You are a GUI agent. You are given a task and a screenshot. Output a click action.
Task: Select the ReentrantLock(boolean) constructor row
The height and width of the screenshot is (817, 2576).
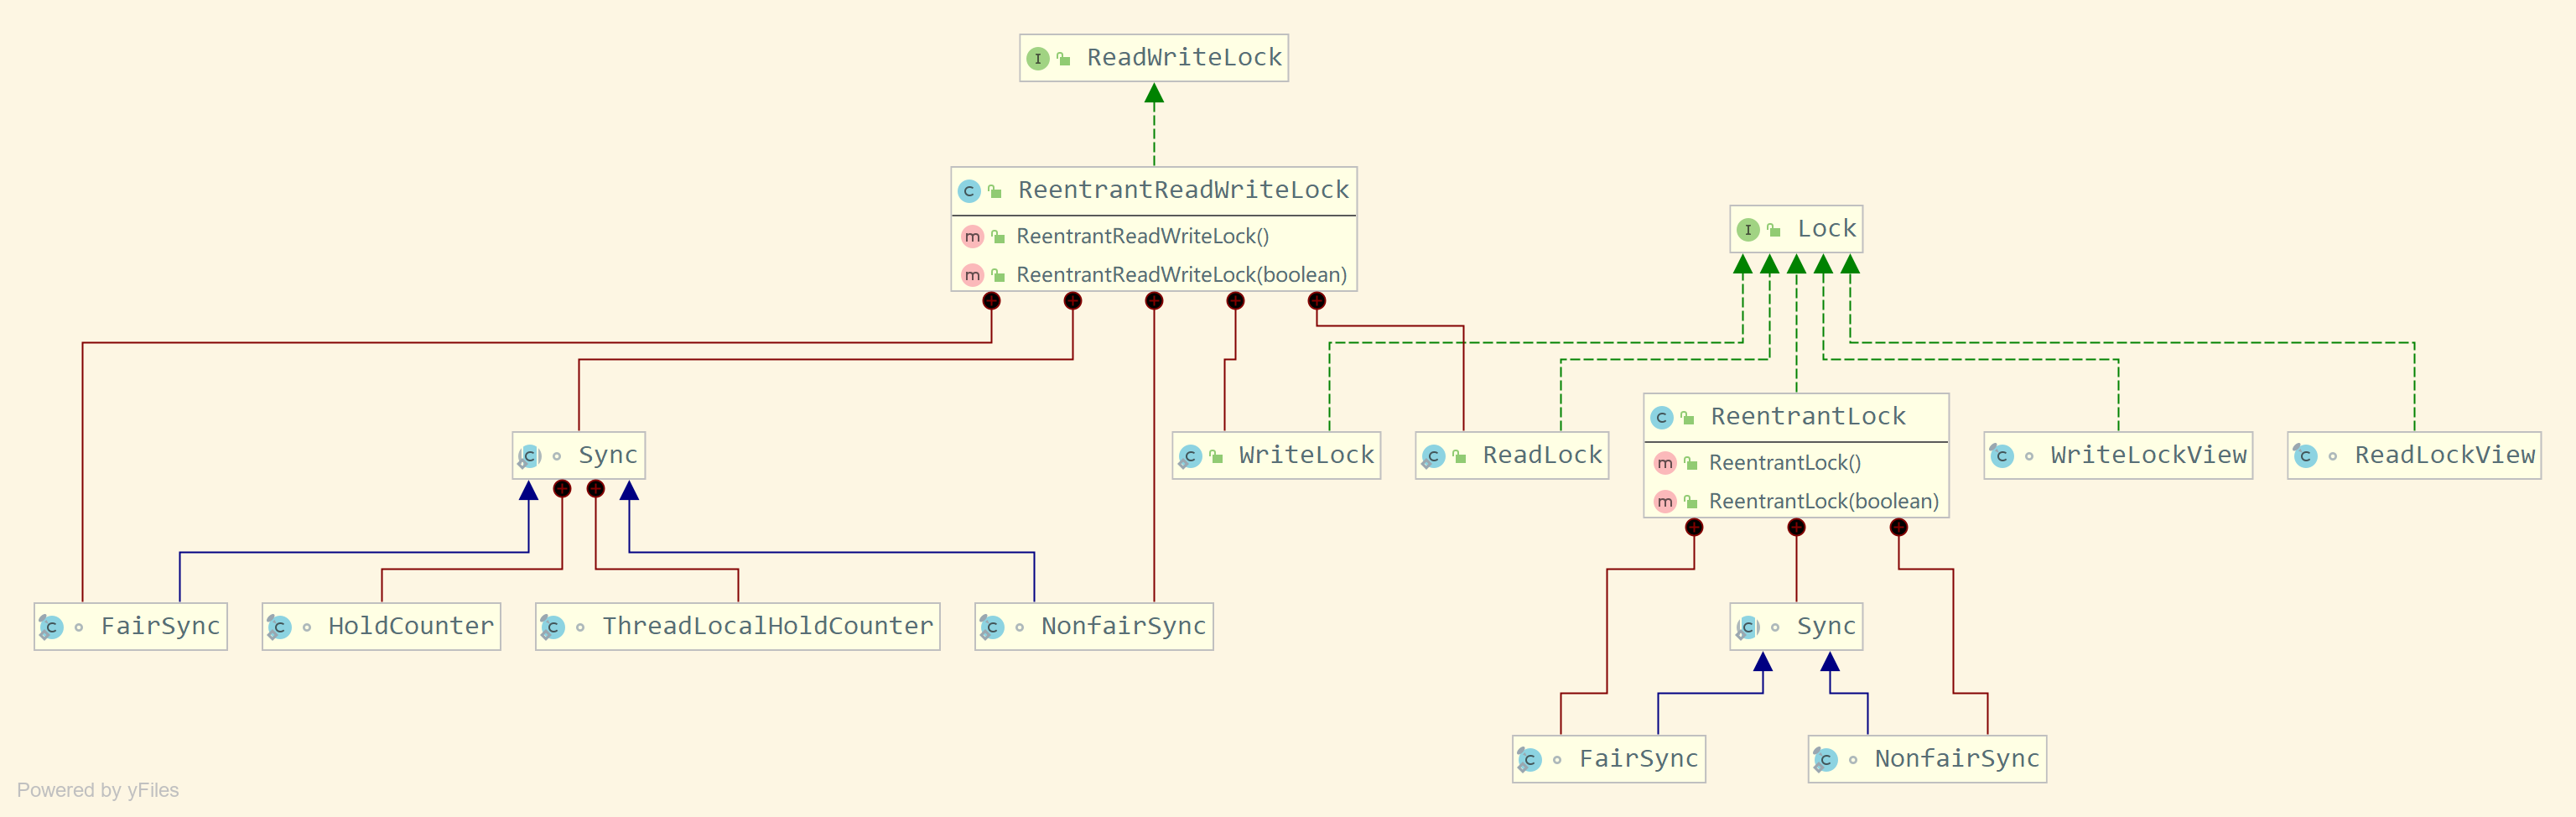coord(1822,502)
